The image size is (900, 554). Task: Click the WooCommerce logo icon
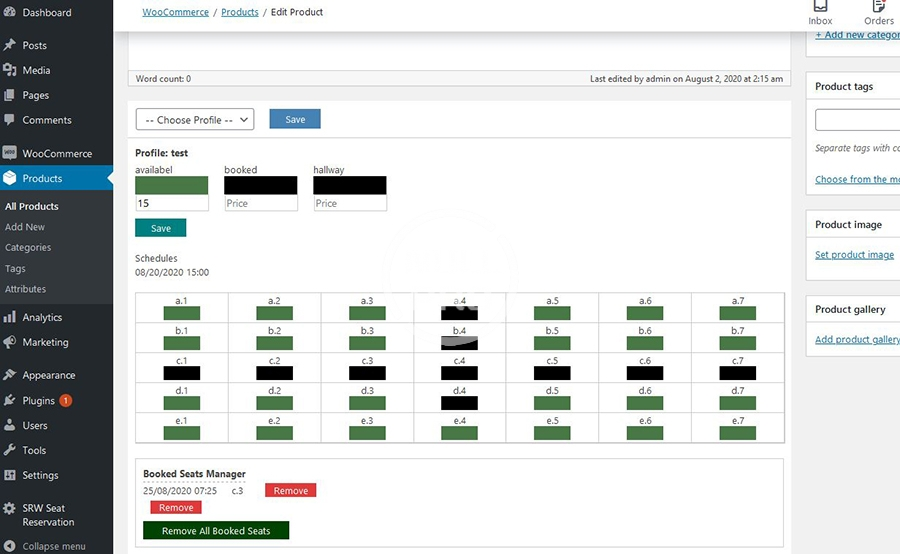[x=10, y=154]
